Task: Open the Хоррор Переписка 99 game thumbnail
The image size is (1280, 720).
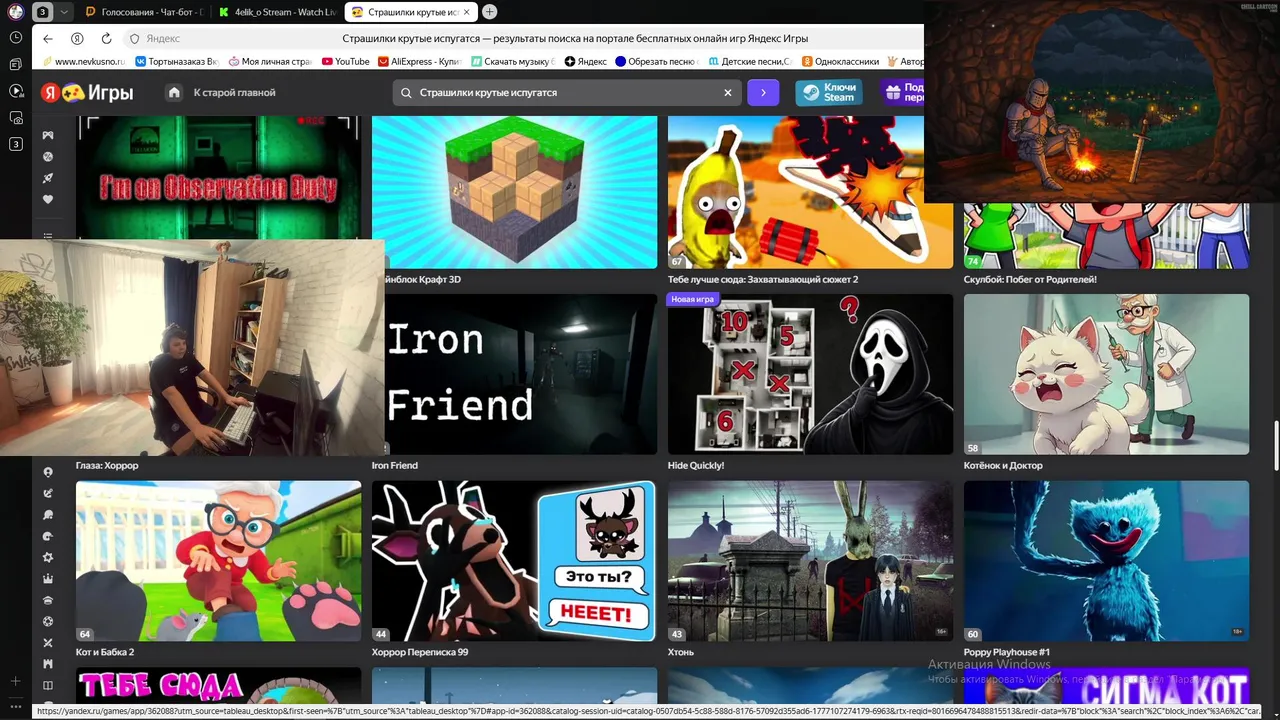Action: [514, 561]
